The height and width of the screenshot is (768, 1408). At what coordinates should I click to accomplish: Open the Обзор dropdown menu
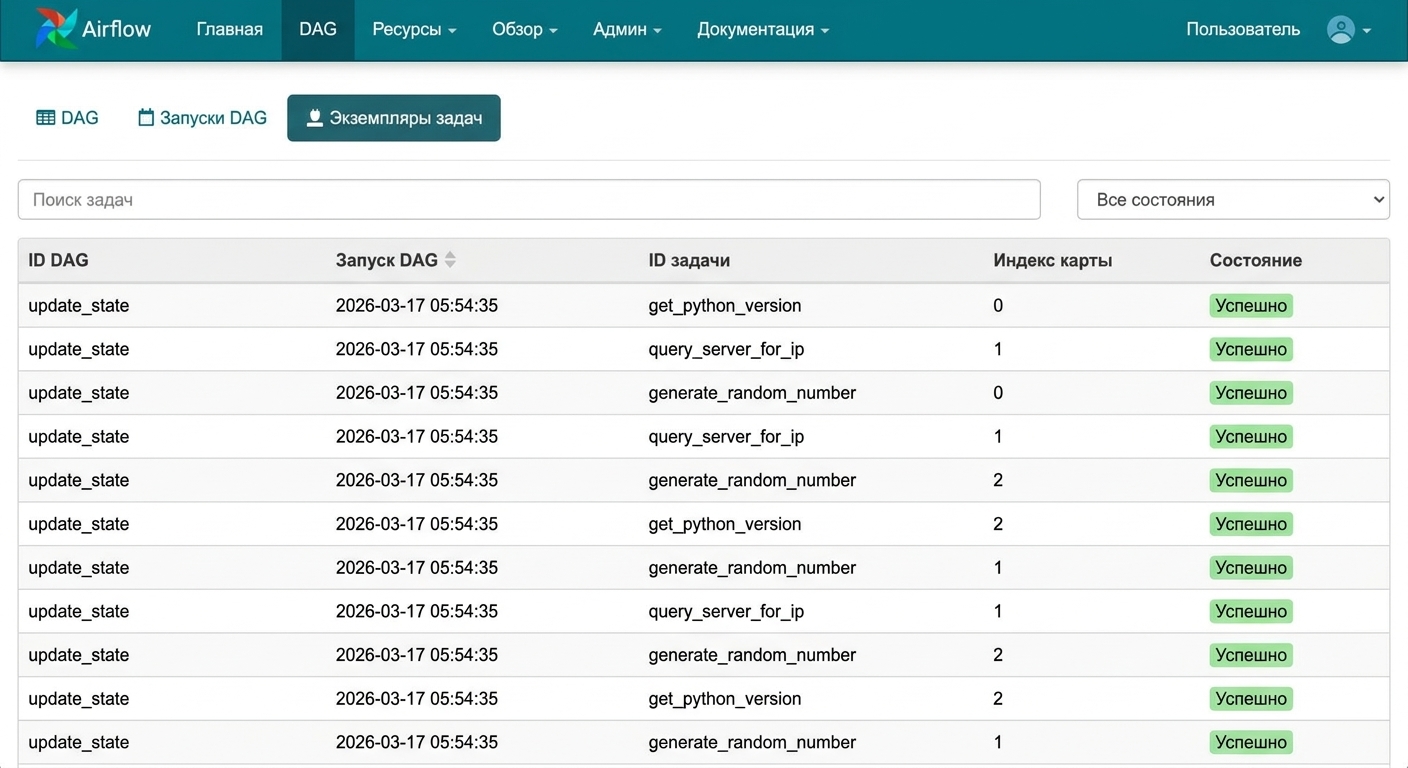(524, 30)
